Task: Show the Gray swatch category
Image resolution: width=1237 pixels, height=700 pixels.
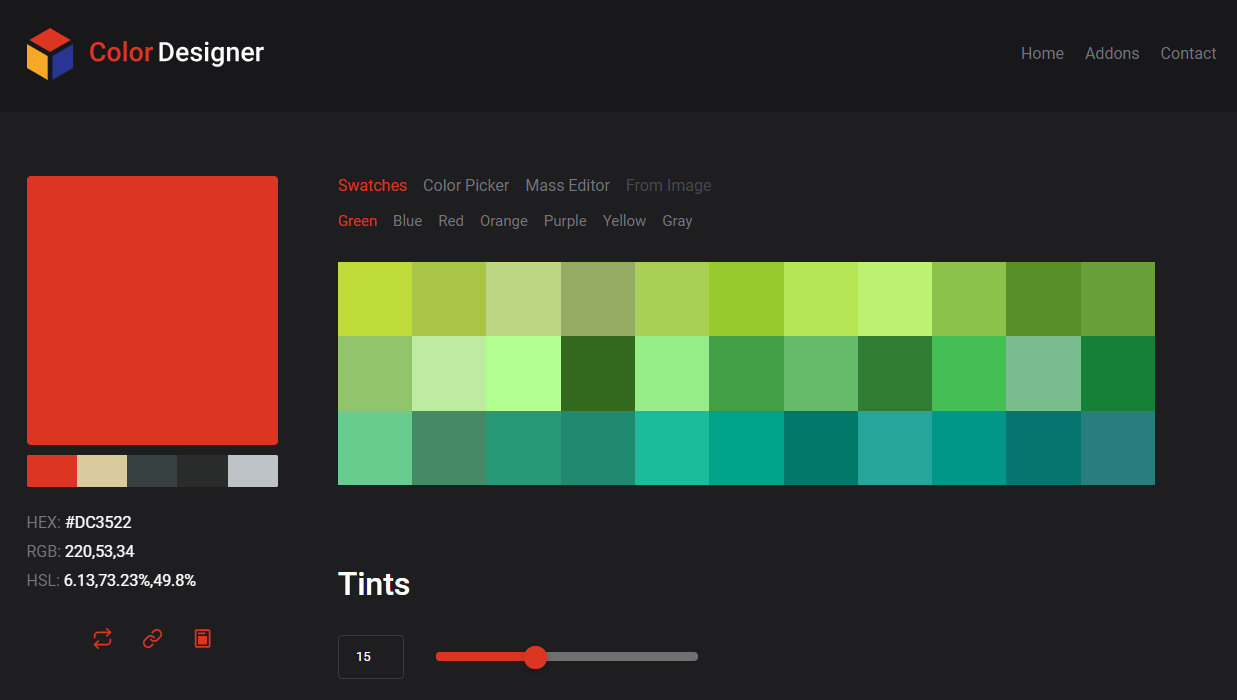Action: [x=677, y=221]
